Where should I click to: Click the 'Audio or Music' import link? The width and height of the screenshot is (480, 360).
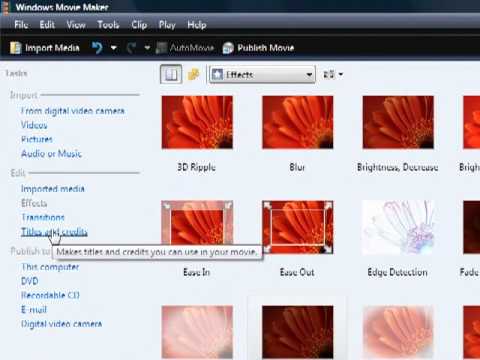pos(51,154)
